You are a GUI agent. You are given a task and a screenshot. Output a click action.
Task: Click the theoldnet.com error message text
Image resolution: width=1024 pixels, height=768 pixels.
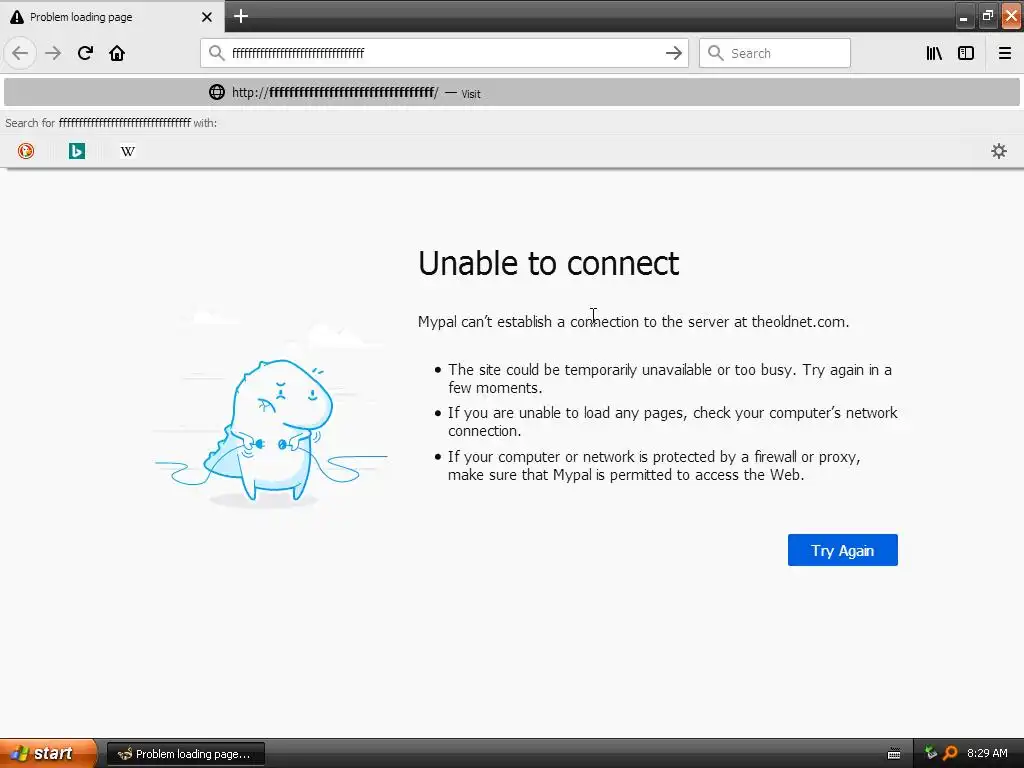pos(633,321)
